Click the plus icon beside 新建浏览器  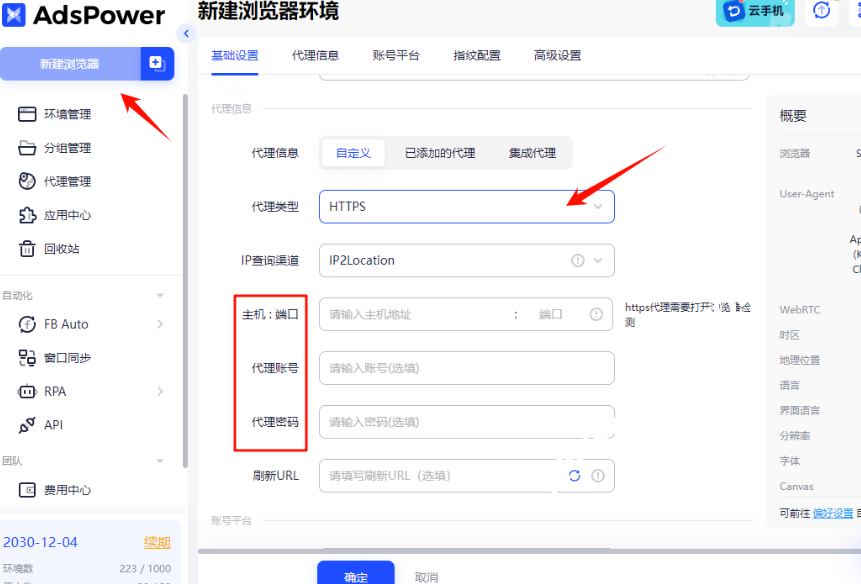pyautogui.click(x=156, y=63)
